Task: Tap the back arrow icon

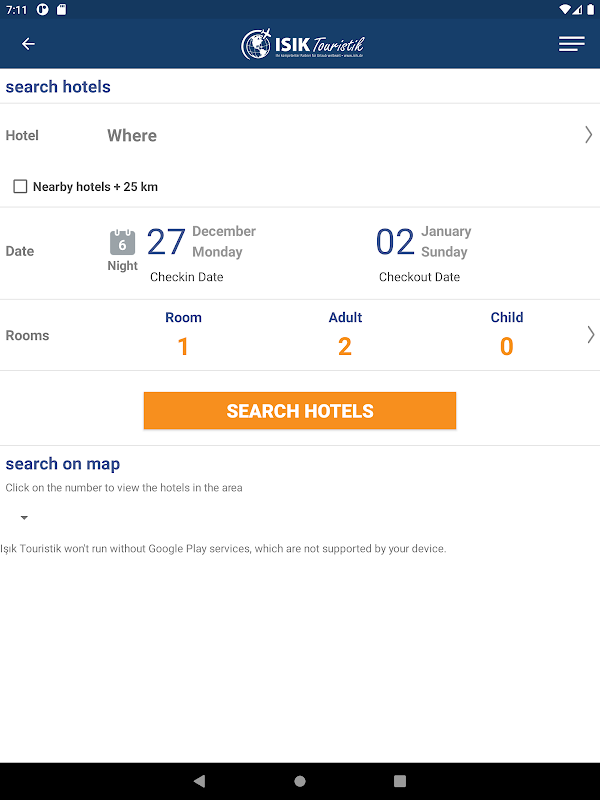Action: pyautogui.click(x=28, y=44)
